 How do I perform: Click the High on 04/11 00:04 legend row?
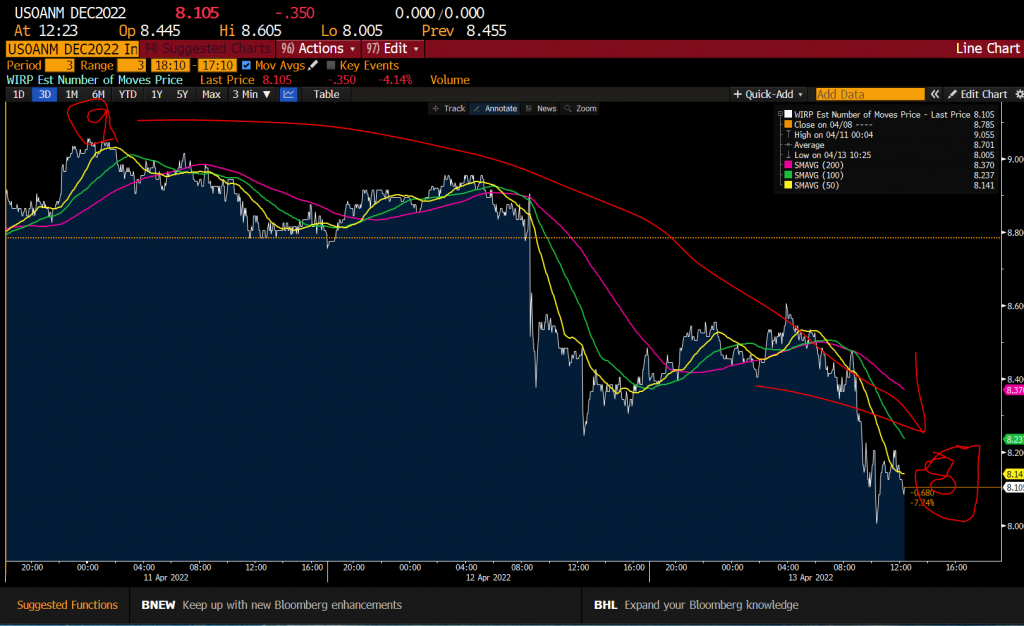(x=889, y=134)
